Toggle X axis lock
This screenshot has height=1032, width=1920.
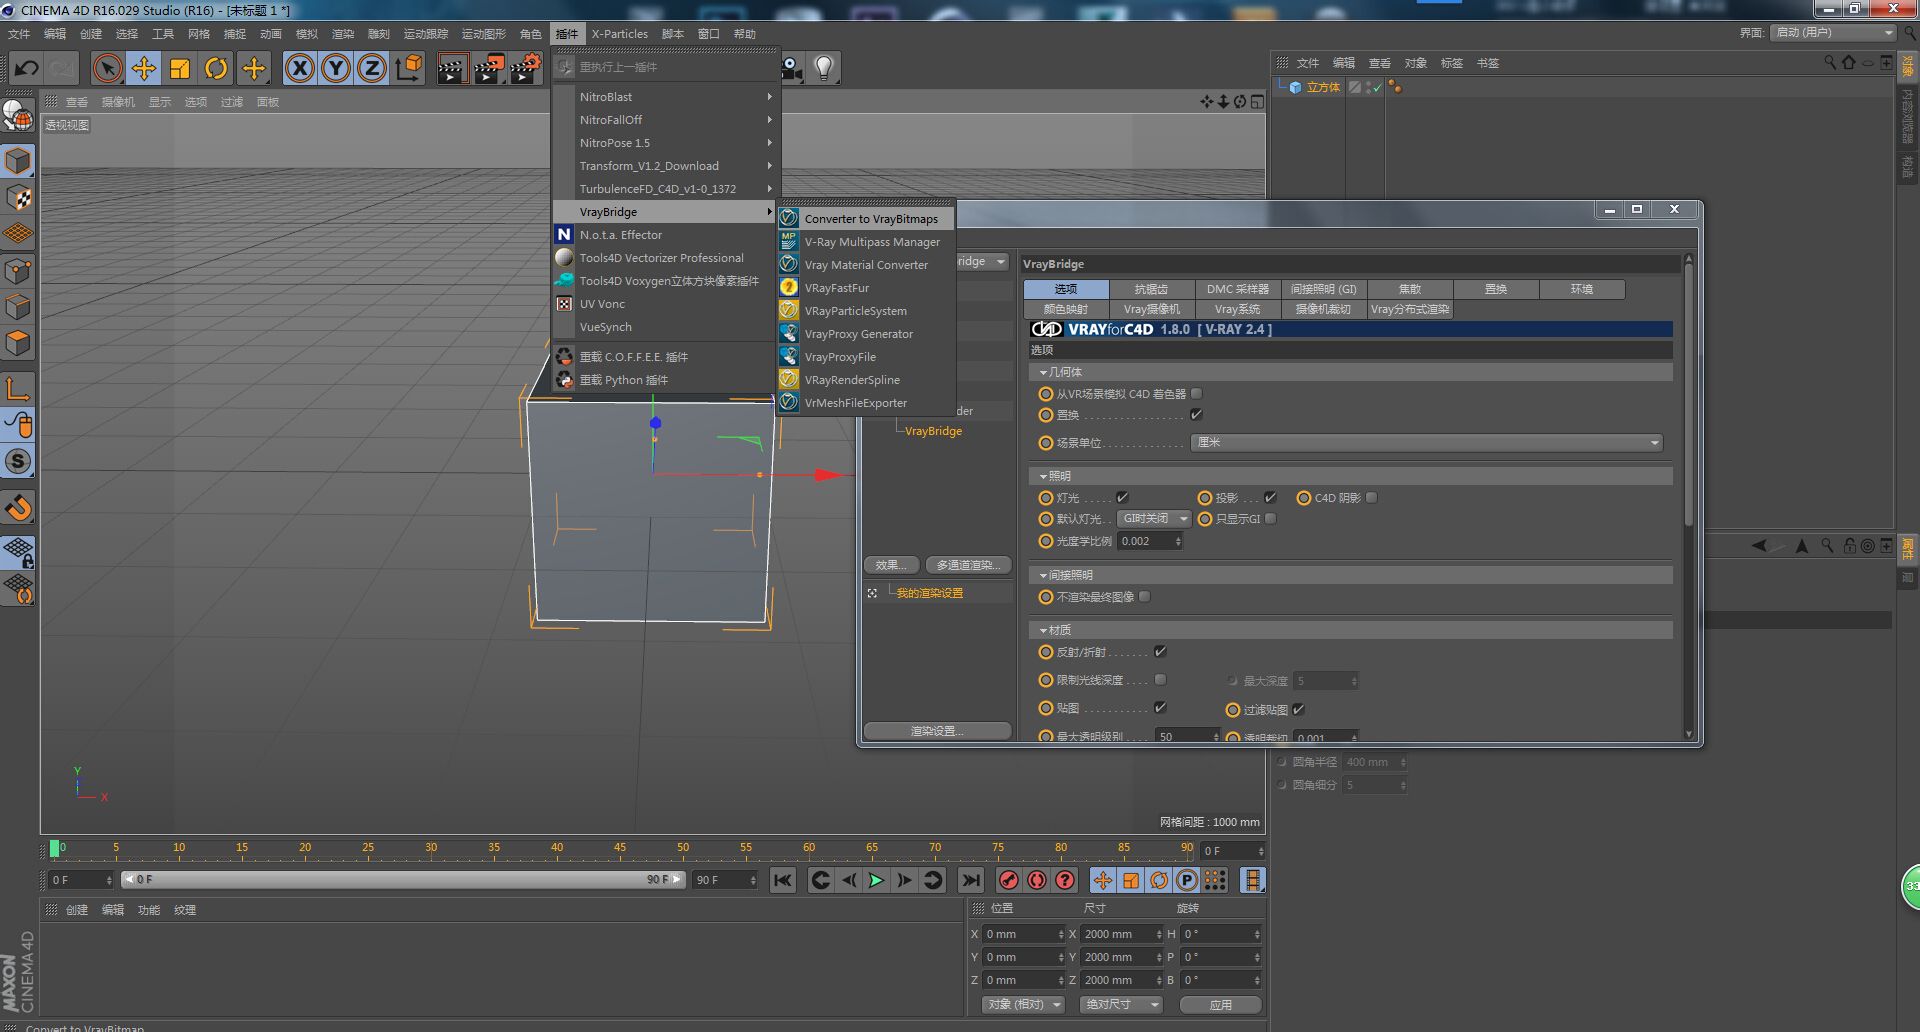pyautogui.click(x=300, y=68)
